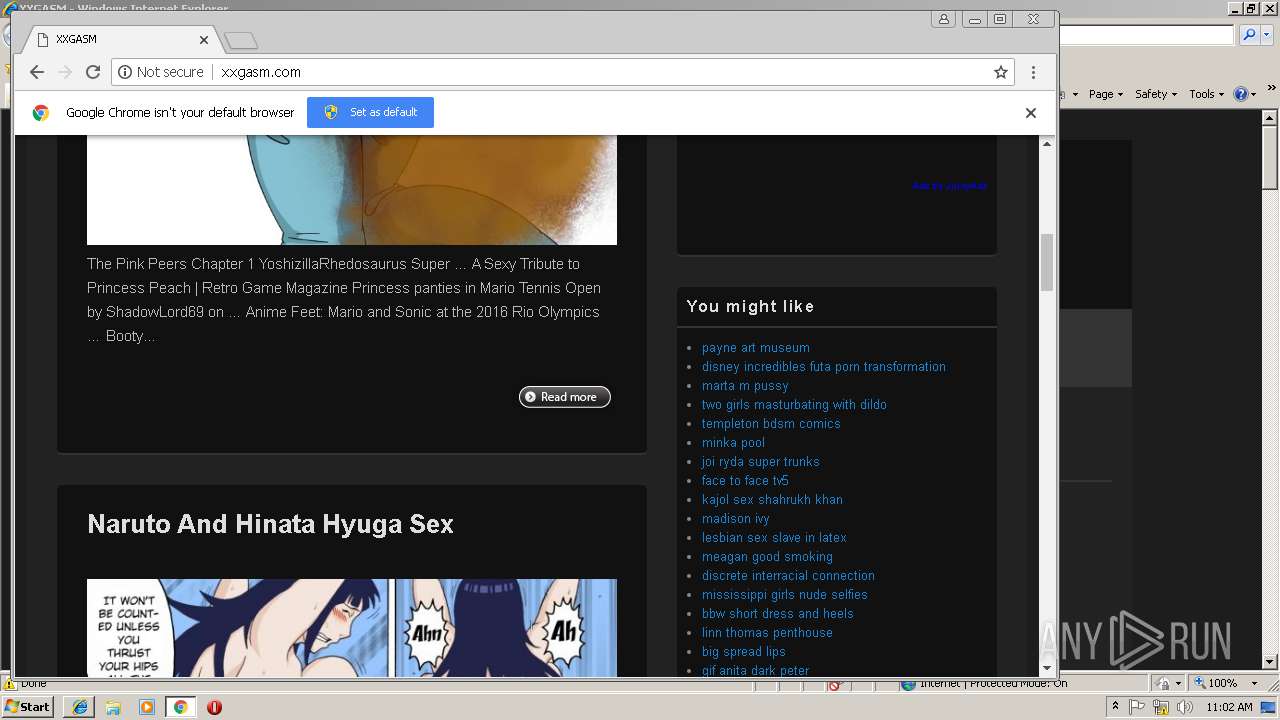Open the Windows Explorer folder icon
The height and width of the screenshot is (720, 1280).
(x=113, y=707)
